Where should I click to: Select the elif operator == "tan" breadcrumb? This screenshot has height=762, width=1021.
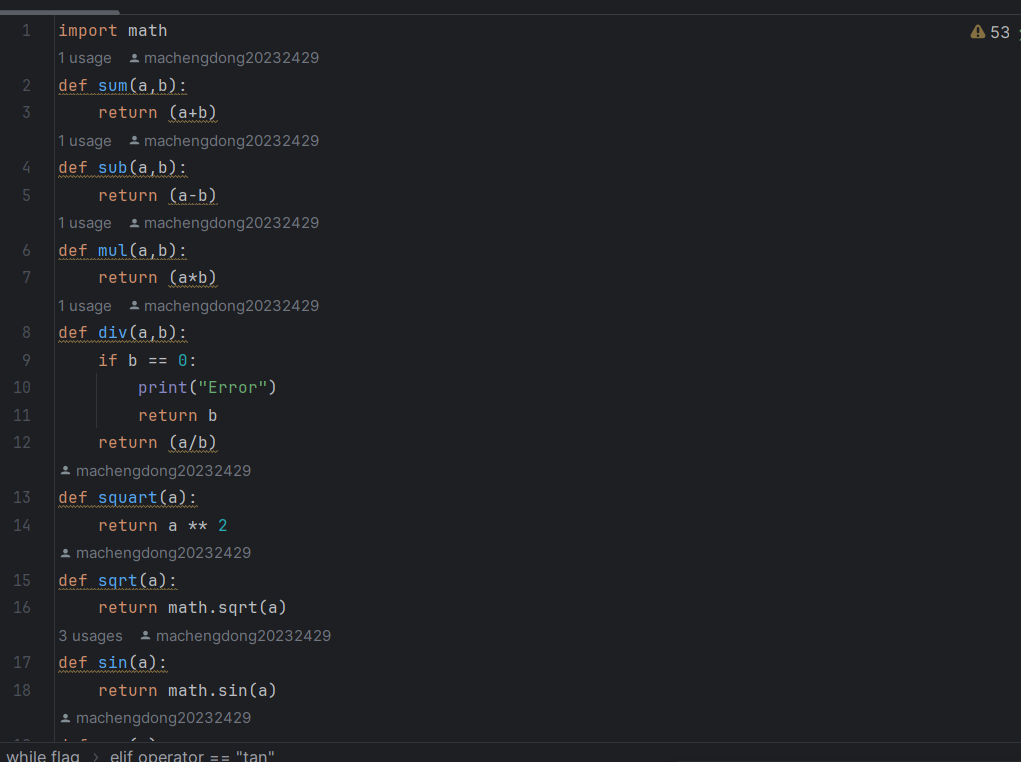coord(192,755)
